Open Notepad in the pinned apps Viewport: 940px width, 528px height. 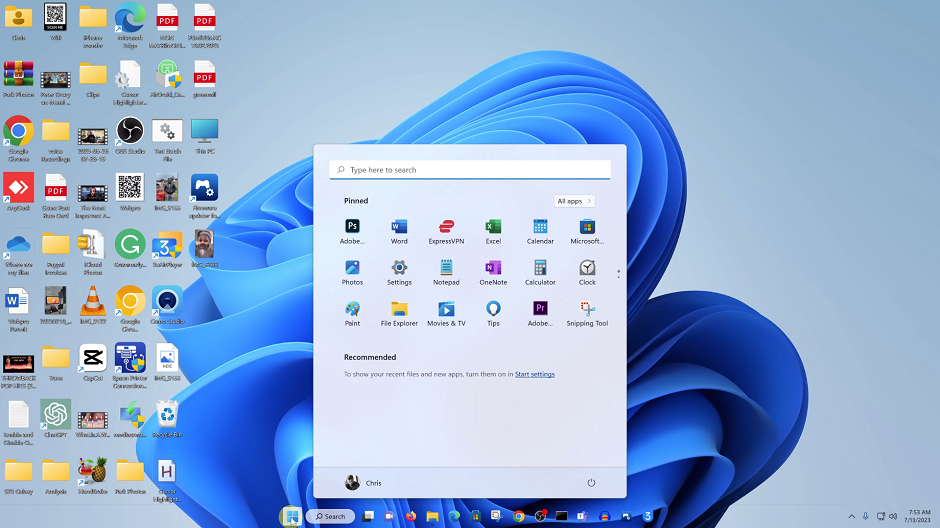[x=446, y=268]
